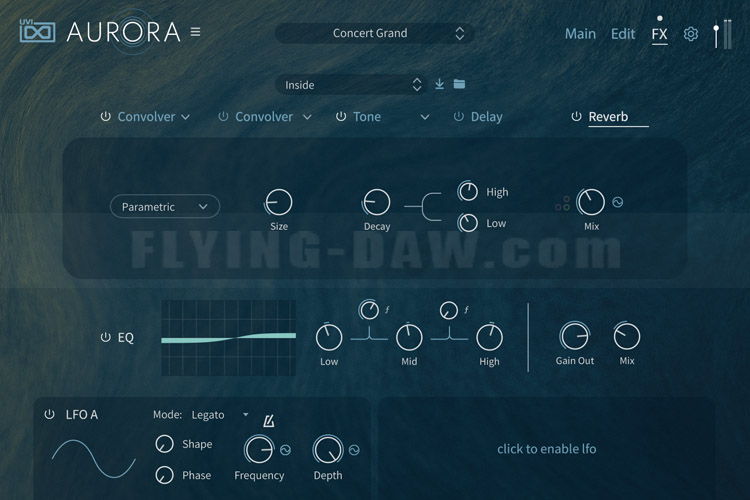The image size is (750, 500).
Task: Click the EQ Gain Out knob
Action: 574,336
